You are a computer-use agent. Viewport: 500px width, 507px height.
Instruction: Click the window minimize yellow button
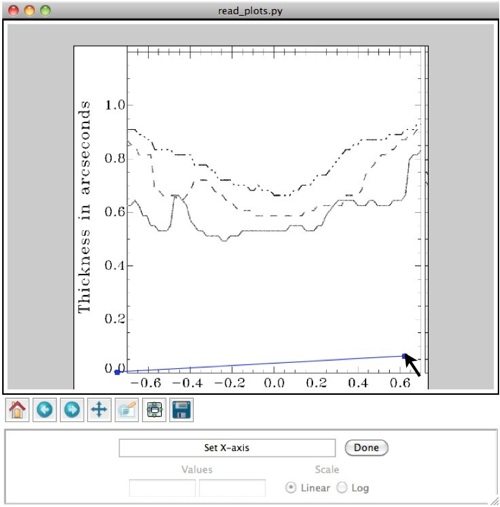pos(29,10)
